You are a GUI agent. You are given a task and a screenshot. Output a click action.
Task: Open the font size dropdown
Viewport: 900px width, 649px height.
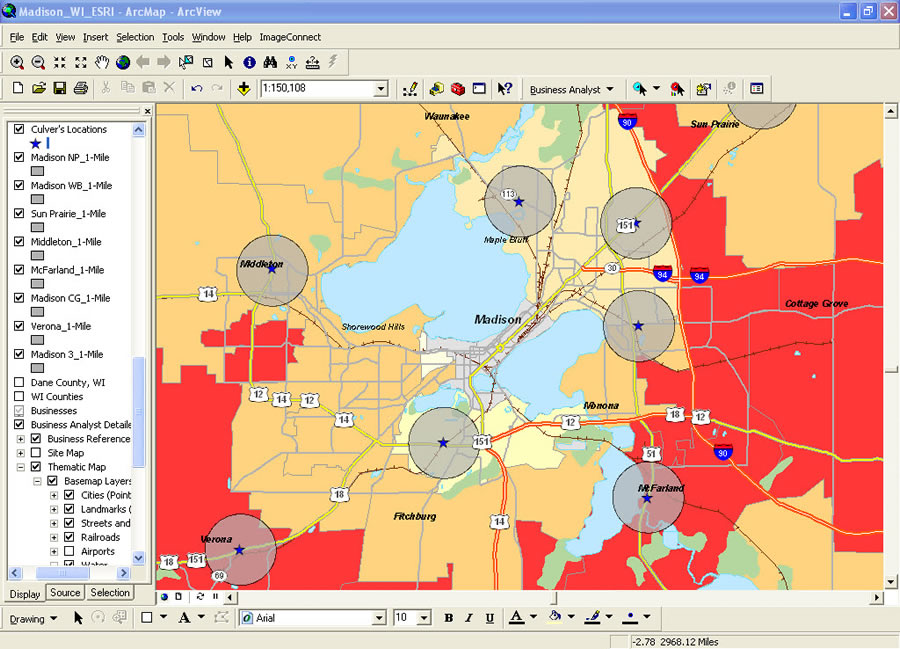[x=423, y=618]
